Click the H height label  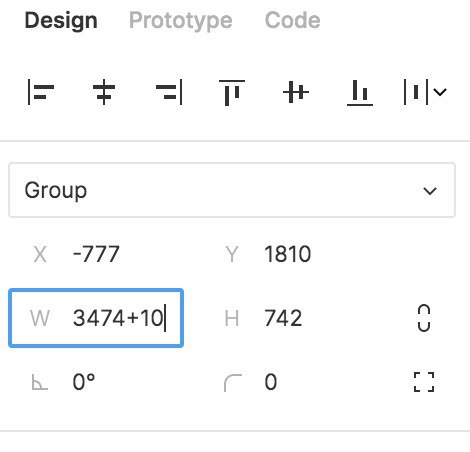tap(232, 318)
